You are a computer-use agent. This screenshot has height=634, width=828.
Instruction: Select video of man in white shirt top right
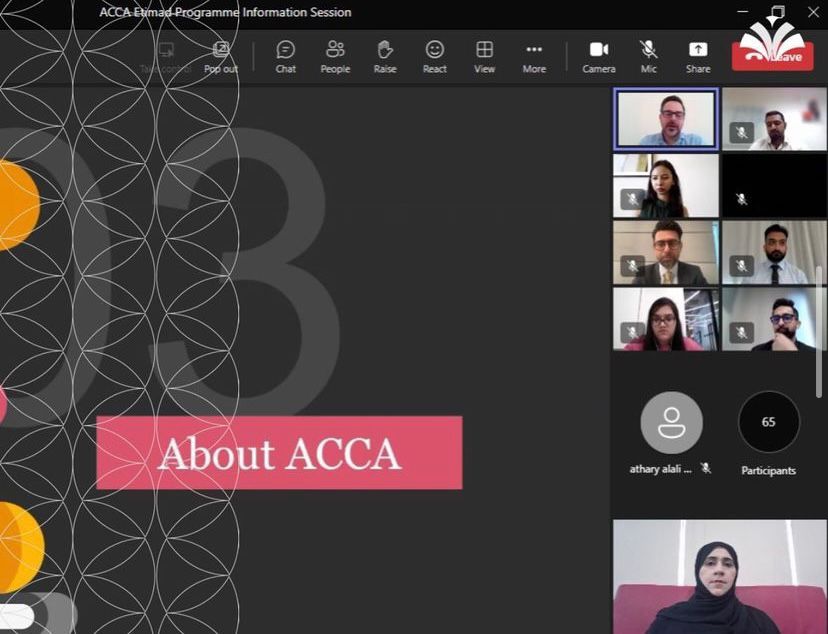coord(774,119)
